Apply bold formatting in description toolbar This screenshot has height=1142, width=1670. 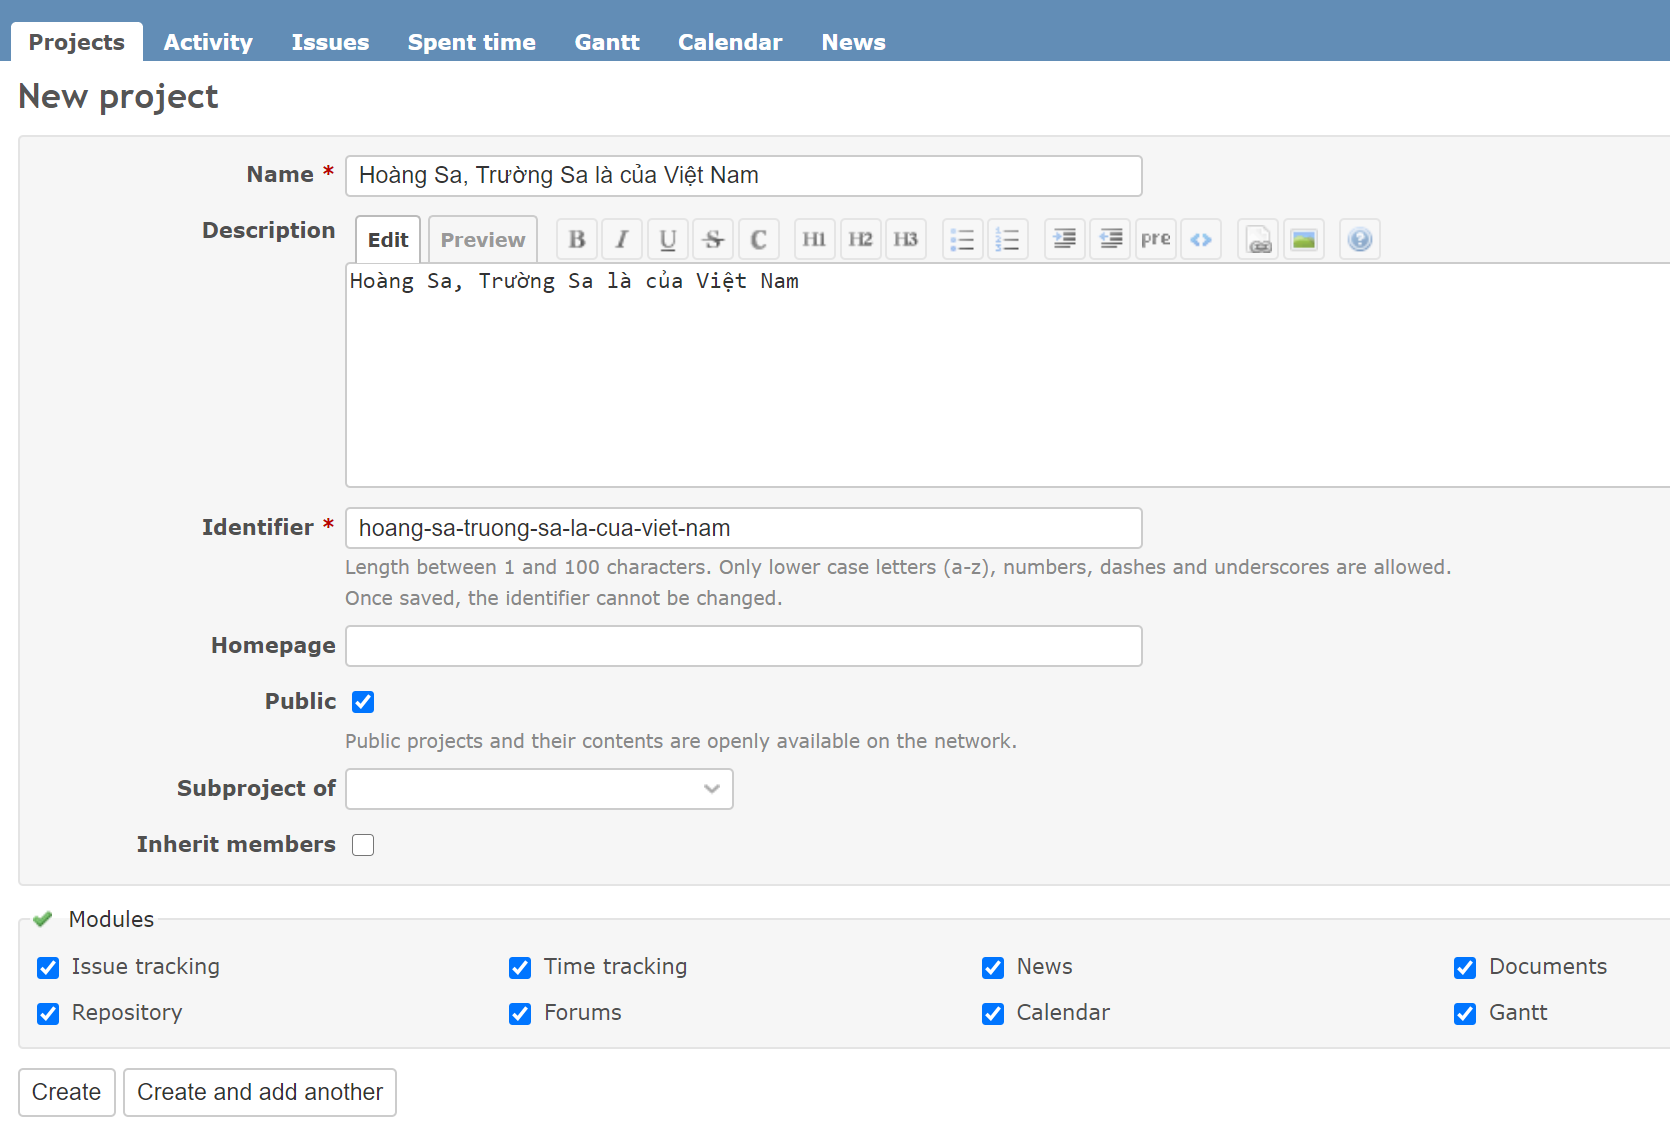[577, 240]
